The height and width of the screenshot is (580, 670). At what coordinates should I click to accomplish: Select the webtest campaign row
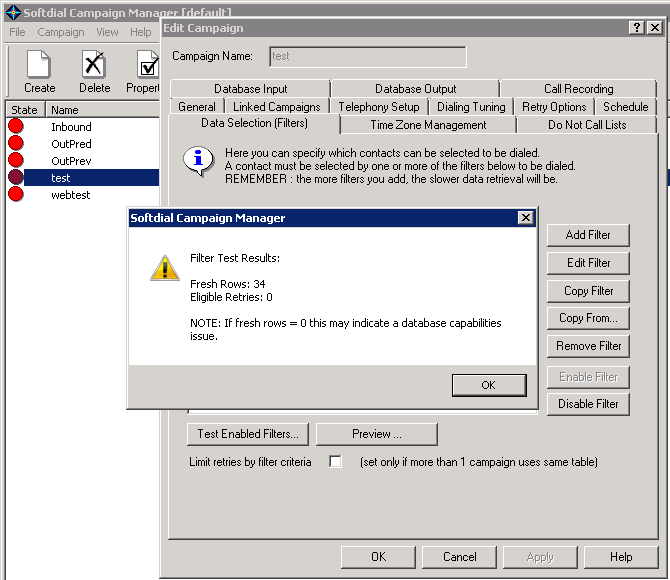point(83,195)
